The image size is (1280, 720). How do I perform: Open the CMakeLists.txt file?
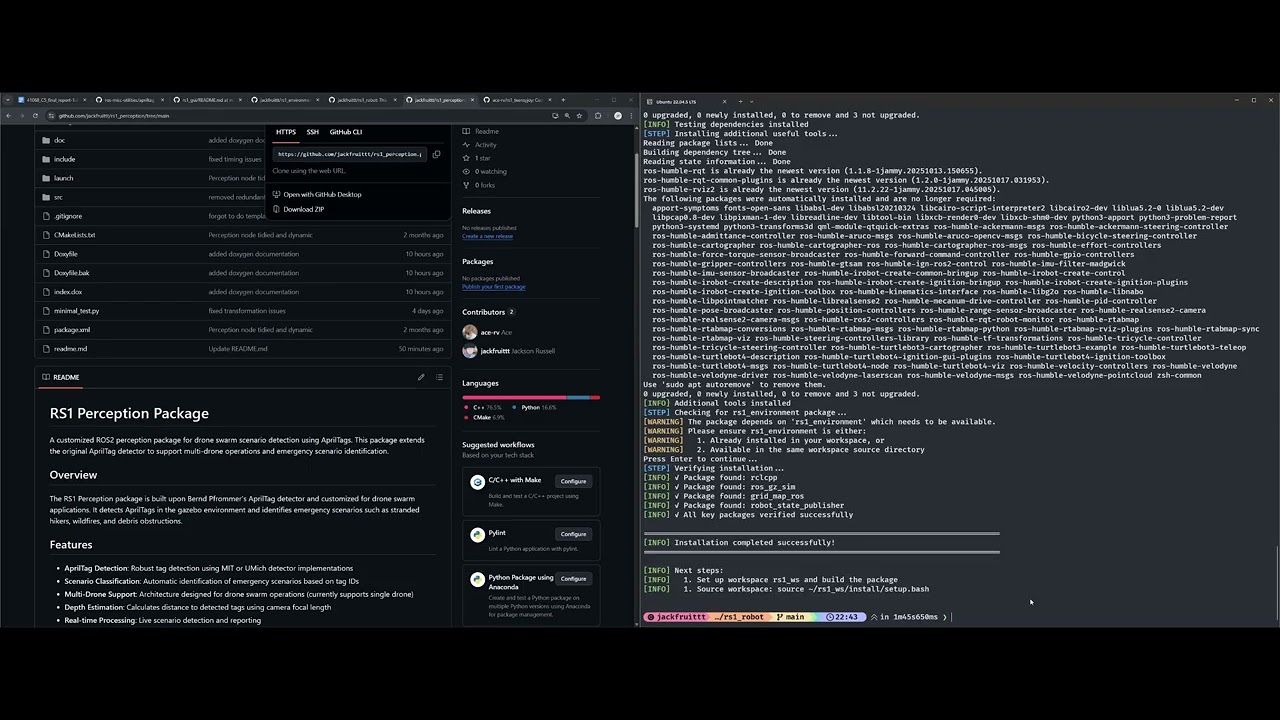pos(74,235)
